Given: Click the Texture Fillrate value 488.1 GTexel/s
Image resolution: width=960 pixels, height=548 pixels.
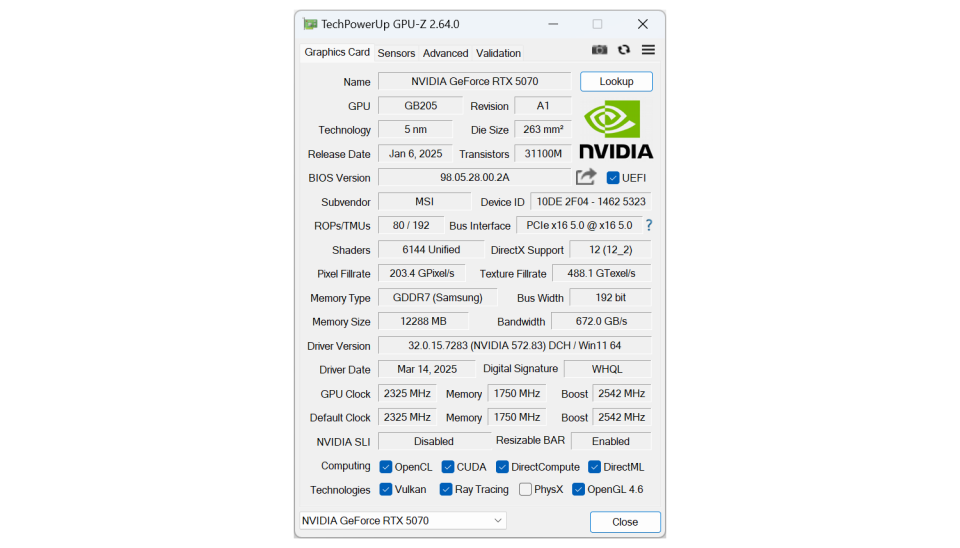Looking at the screenshot, I should (602, 273).
